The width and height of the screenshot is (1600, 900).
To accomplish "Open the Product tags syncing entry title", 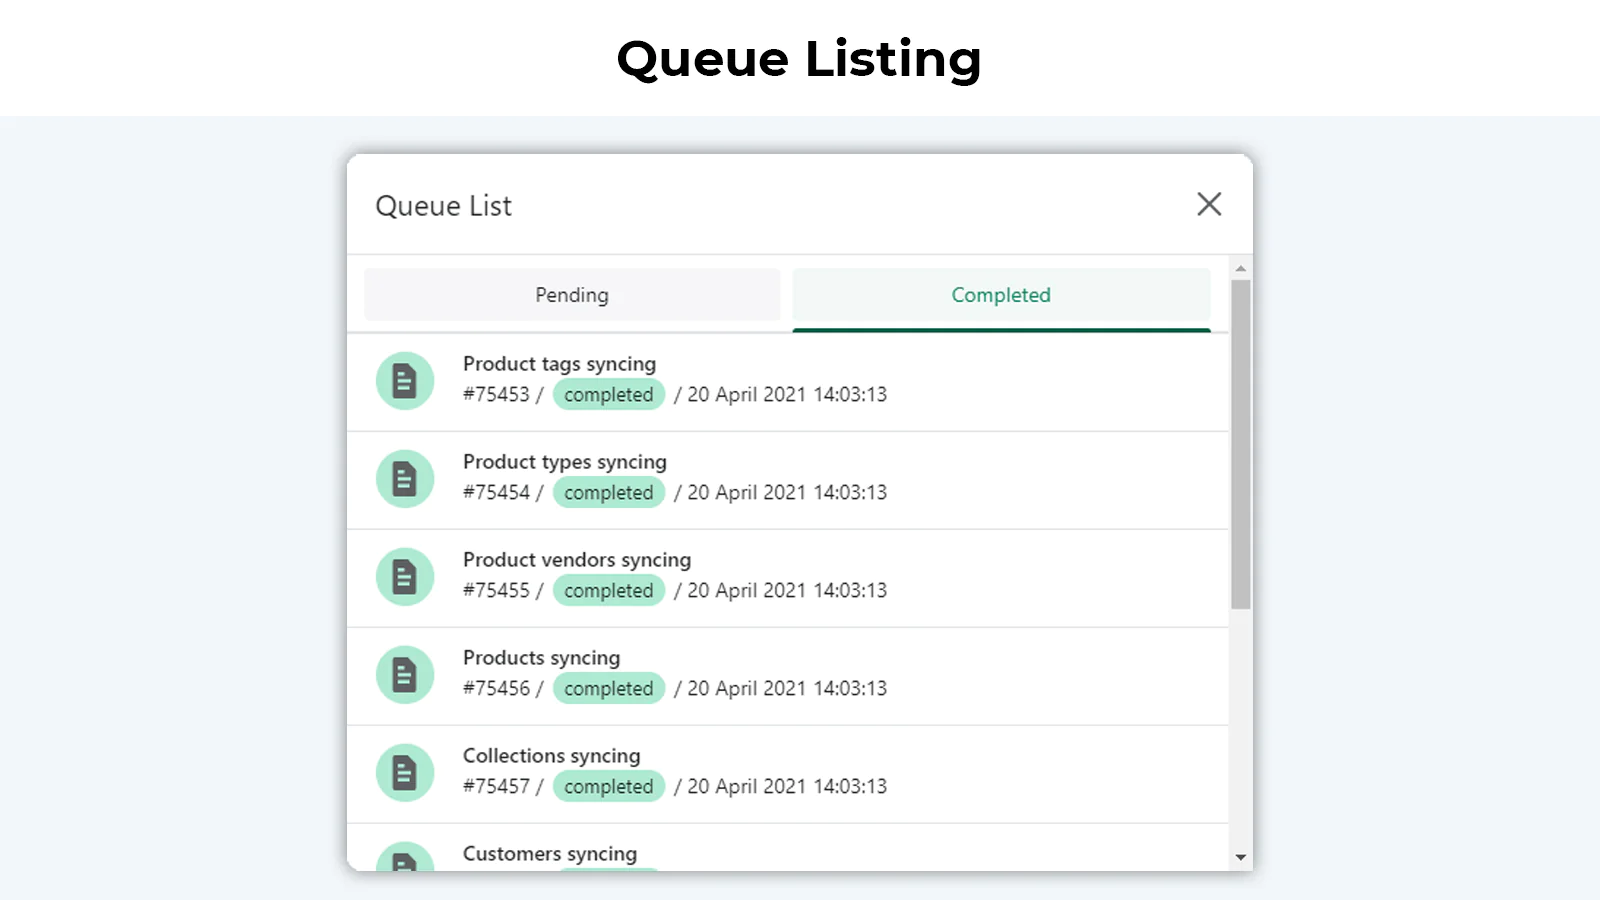I will pyautogui.click(x=559, y=364).
